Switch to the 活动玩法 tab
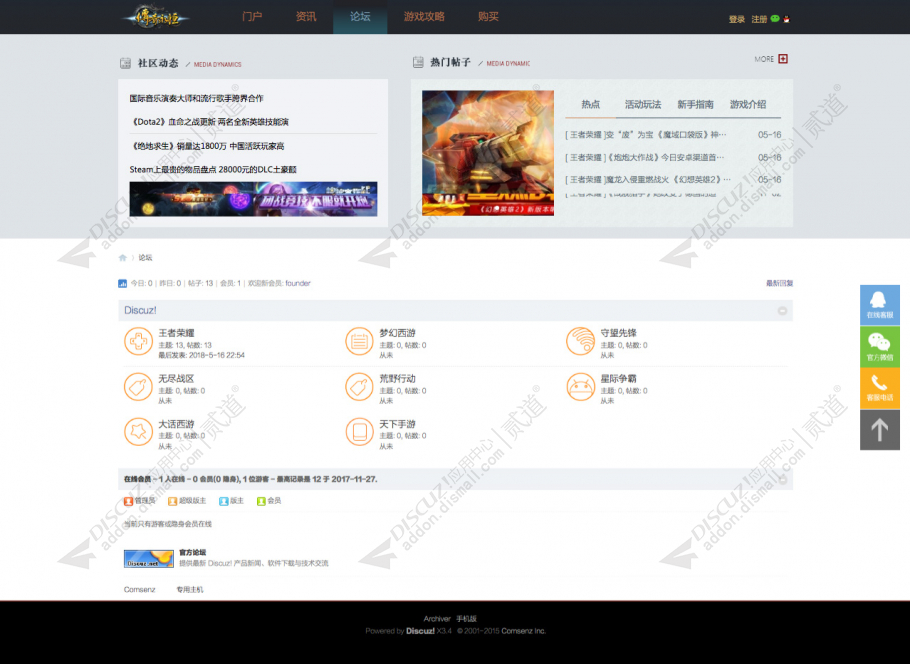 [642, 104]
